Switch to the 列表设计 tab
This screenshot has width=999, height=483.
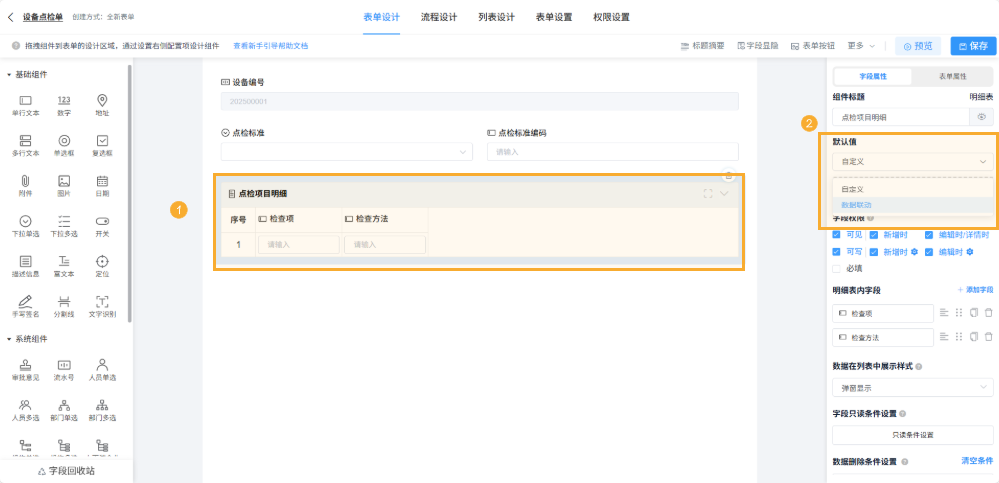[x=496, y=17]
